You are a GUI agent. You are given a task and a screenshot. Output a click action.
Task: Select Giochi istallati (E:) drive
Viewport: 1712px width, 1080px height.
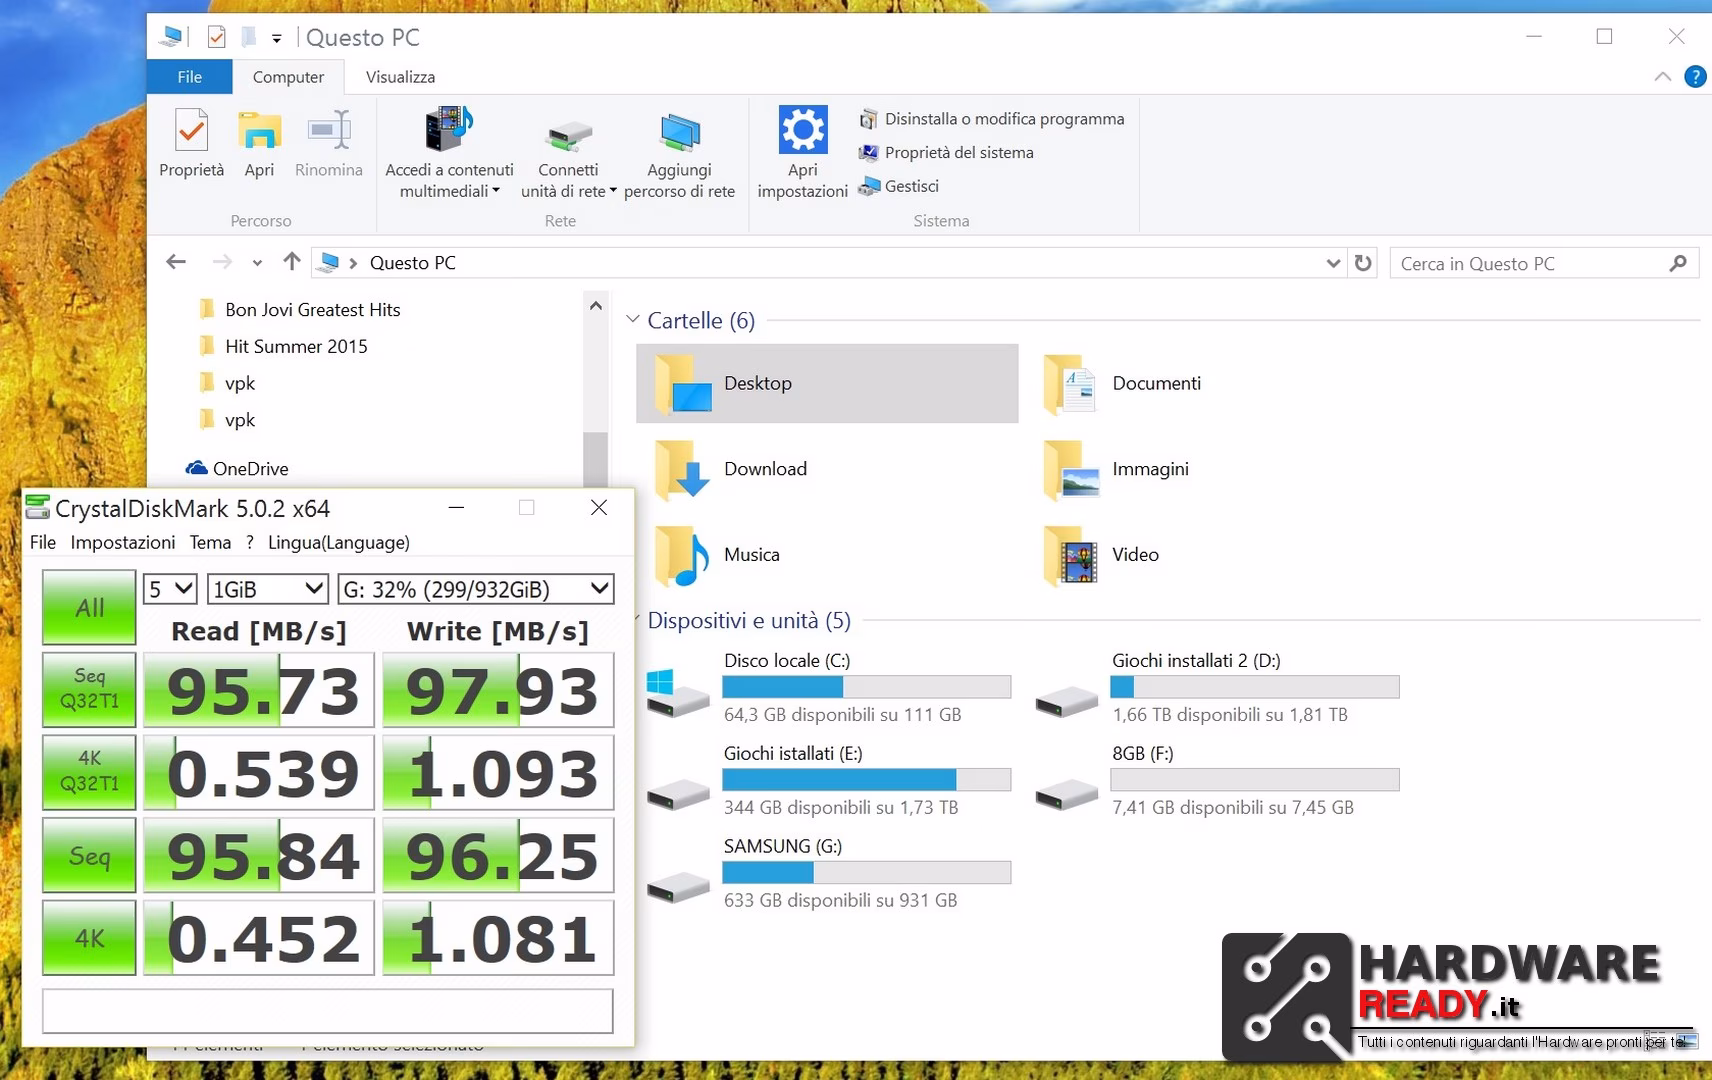click(x=828, y=780)
